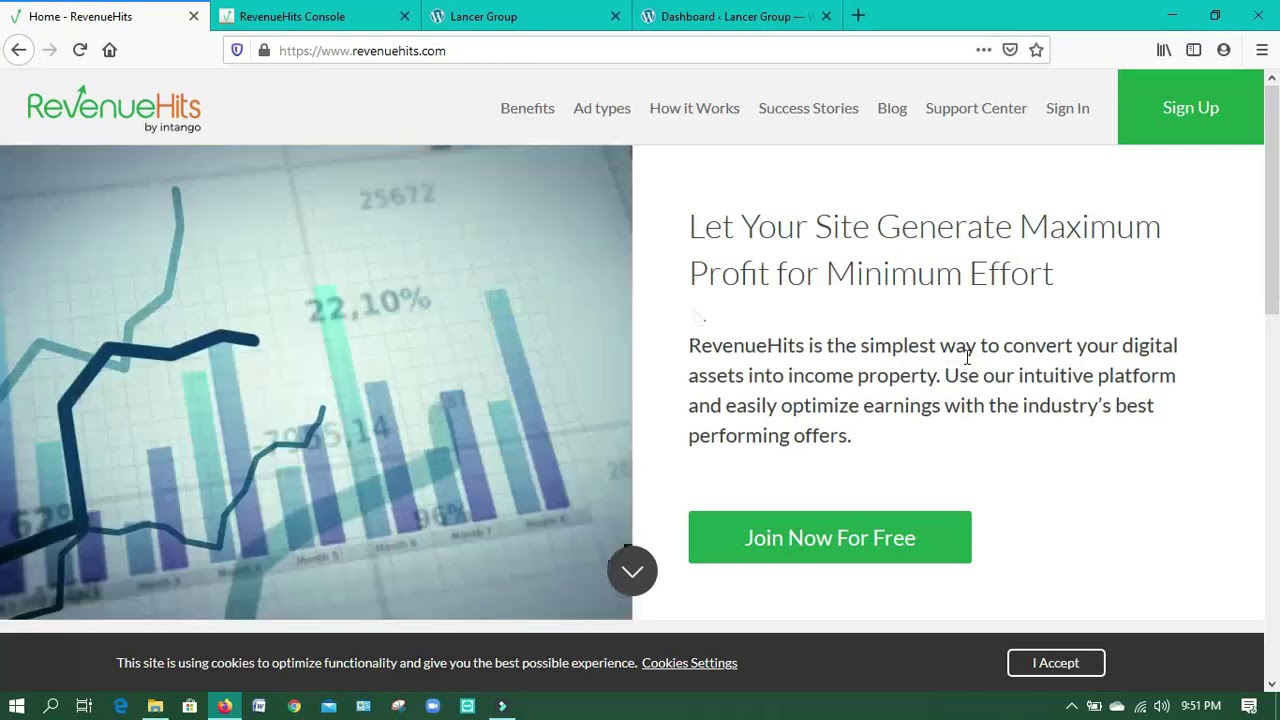The image size is (1280, 720).
Task: Launch Microsoft Edge from taskbar
Action: [x=120, y=706]
